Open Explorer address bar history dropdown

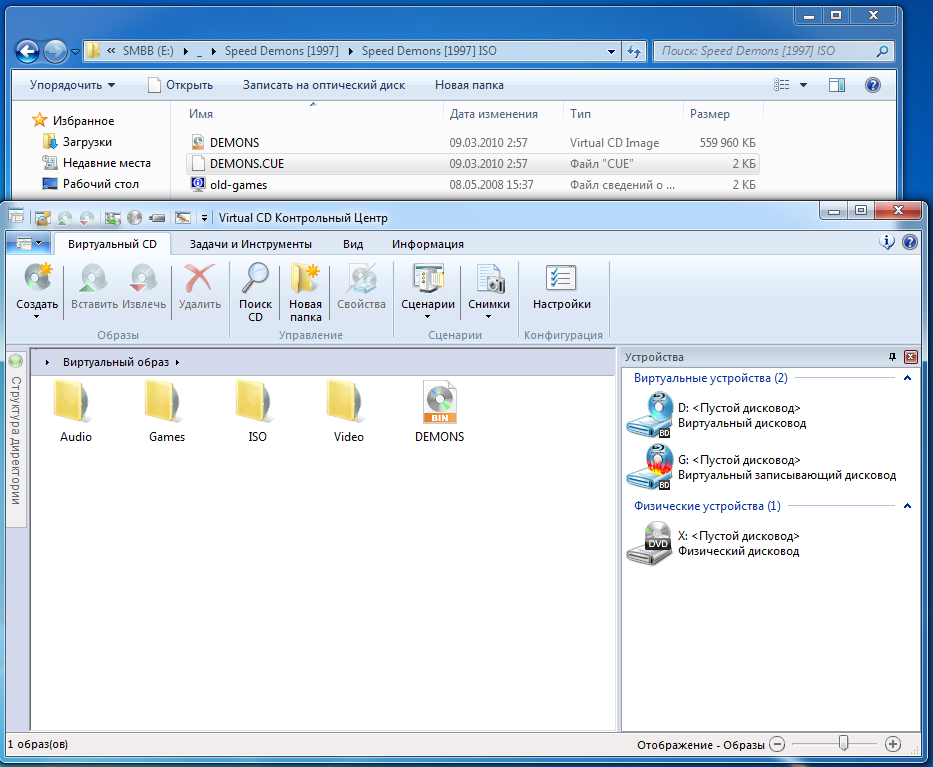(x=611, y=52)
